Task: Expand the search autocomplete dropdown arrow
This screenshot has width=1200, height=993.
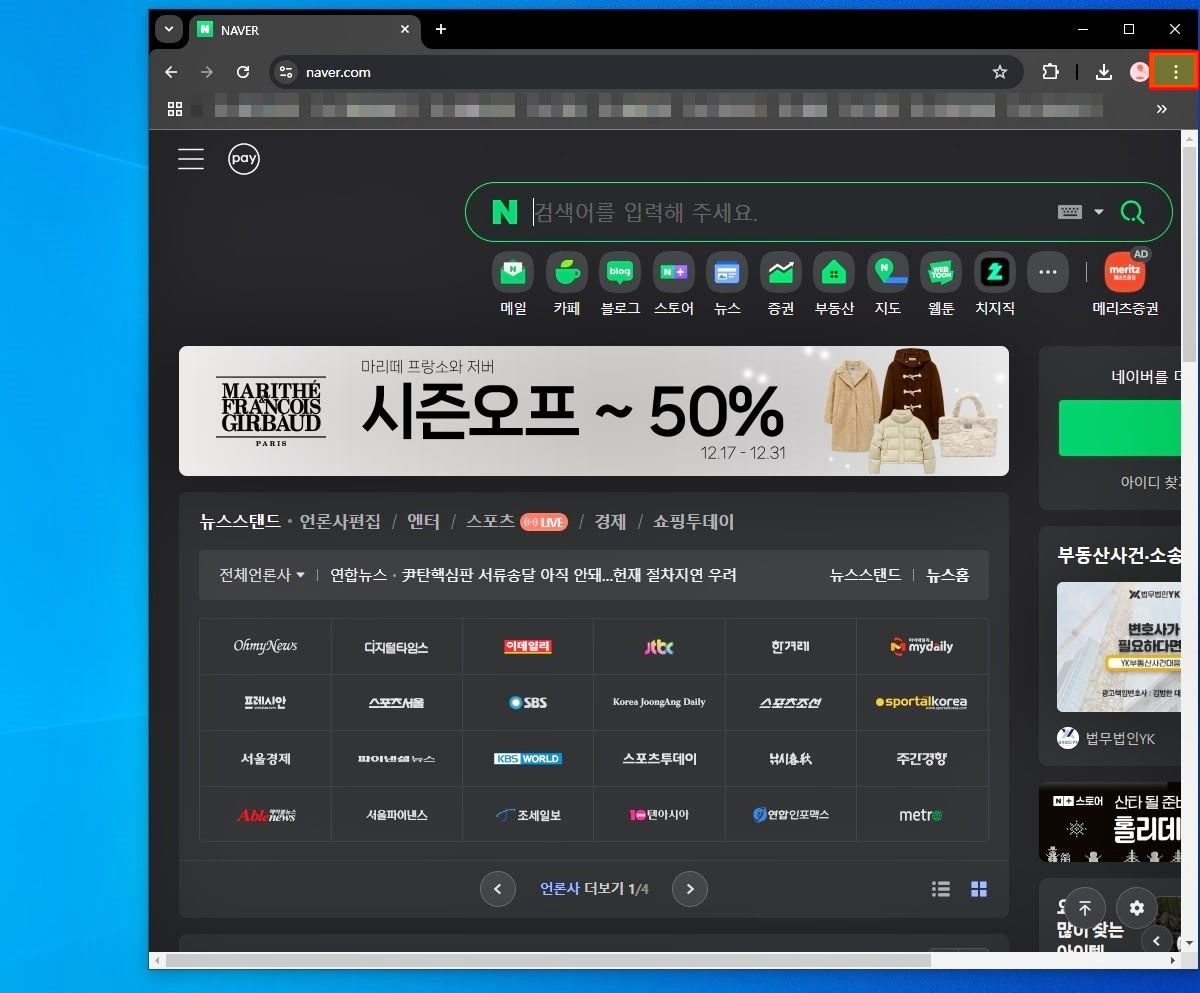Action: point(1099,212)
